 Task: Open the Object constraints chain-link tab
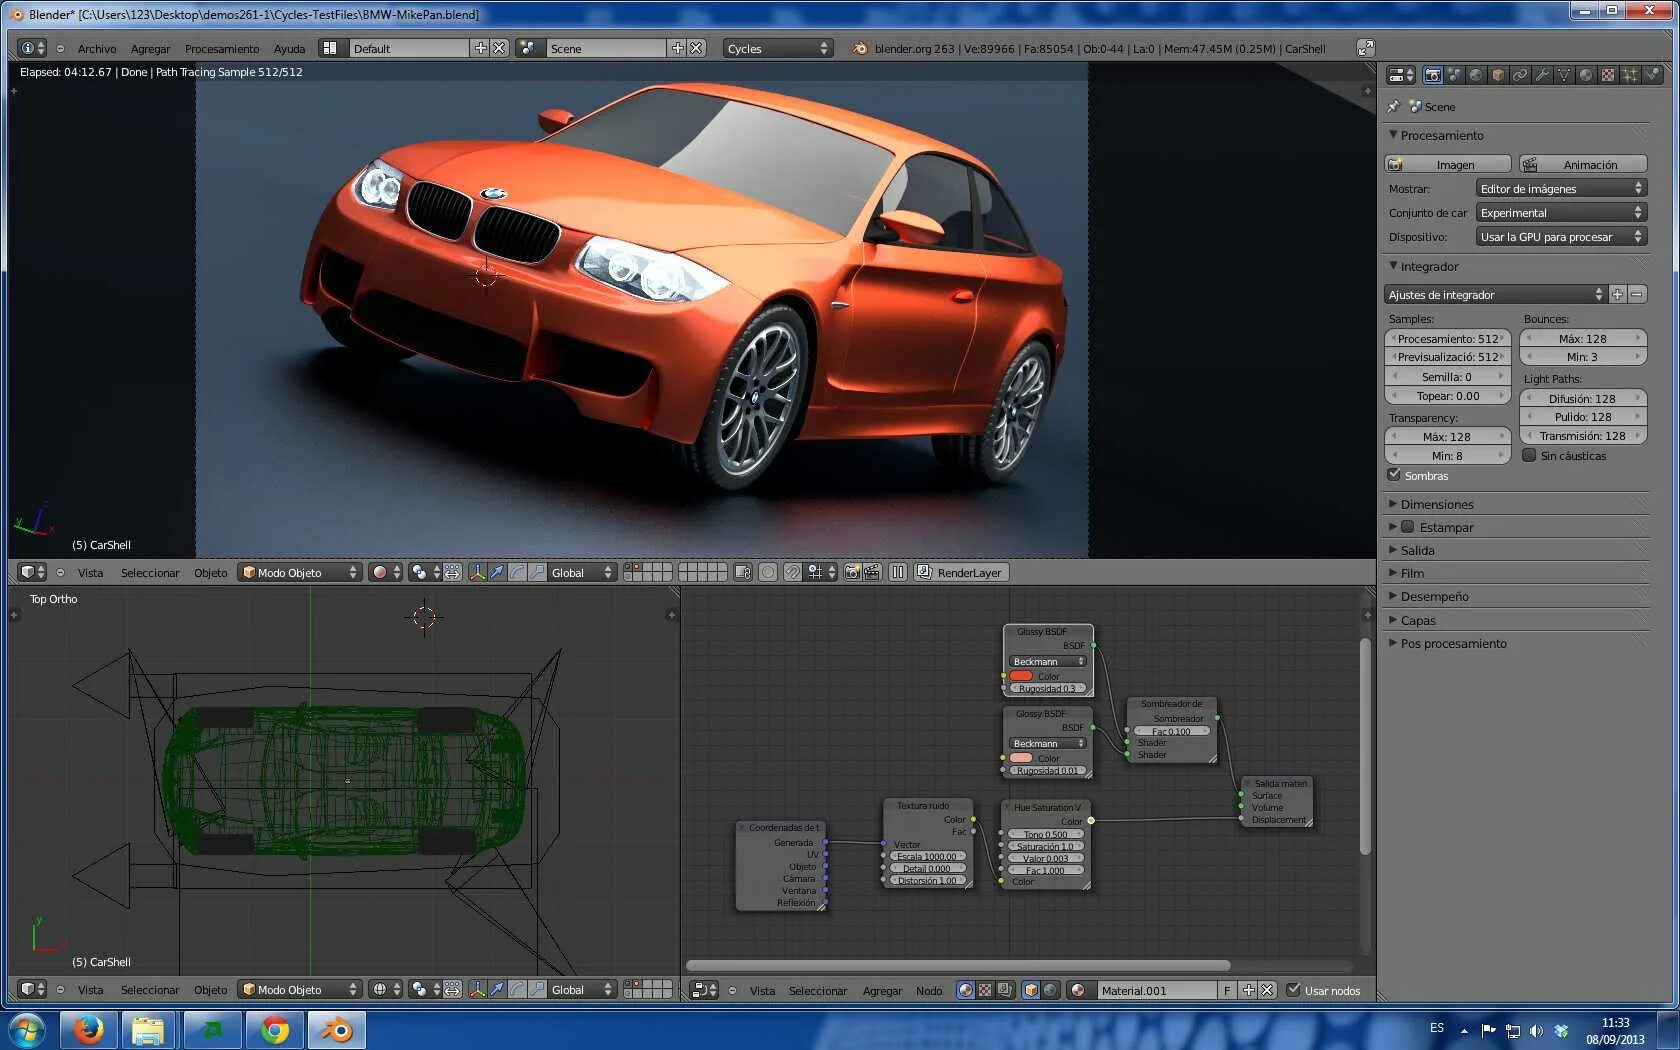click(1520, 75)
